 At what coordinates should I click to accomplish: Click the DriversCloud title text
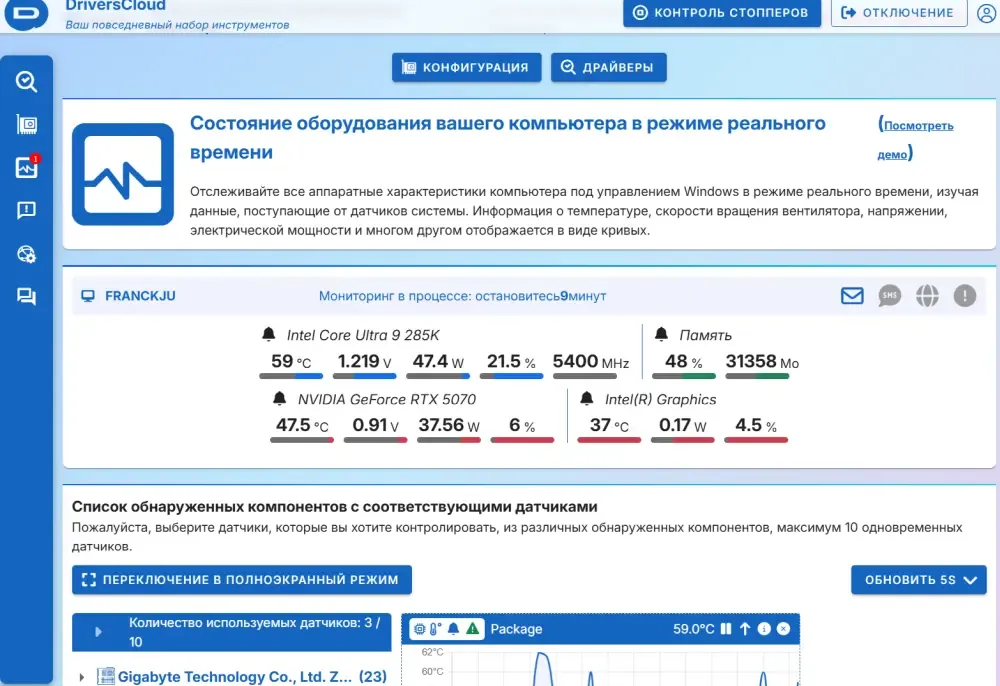pos(115,5)
